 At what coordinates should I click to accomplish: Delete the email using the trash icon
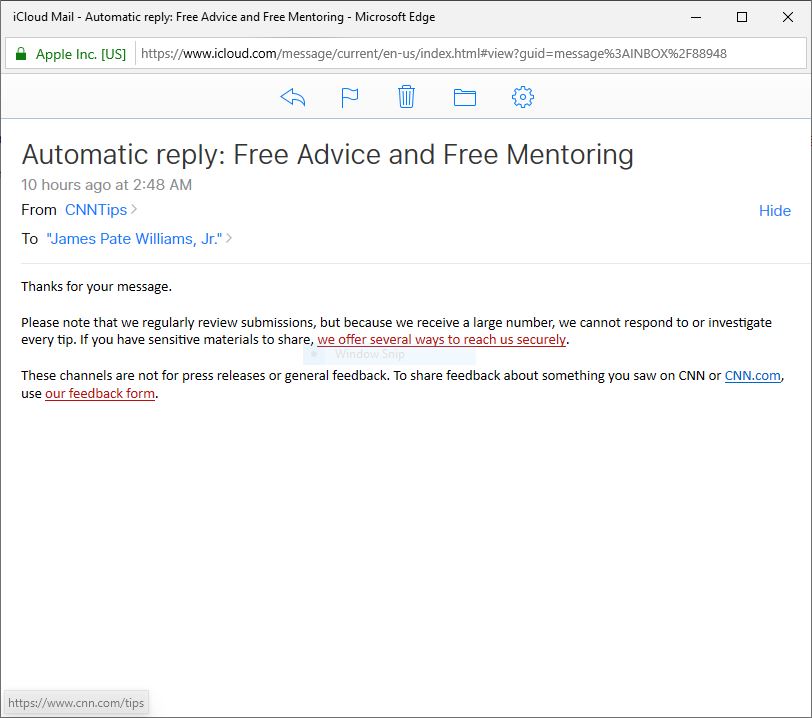pos(406,96)
